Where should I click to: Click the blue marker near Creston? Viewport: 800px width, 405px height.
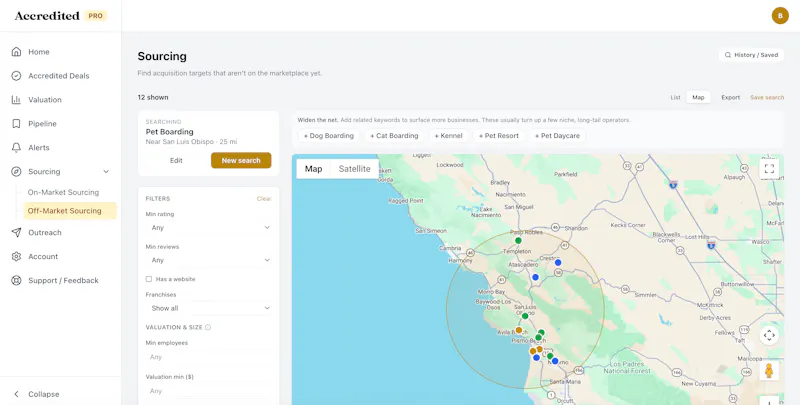tap(558, 263)
